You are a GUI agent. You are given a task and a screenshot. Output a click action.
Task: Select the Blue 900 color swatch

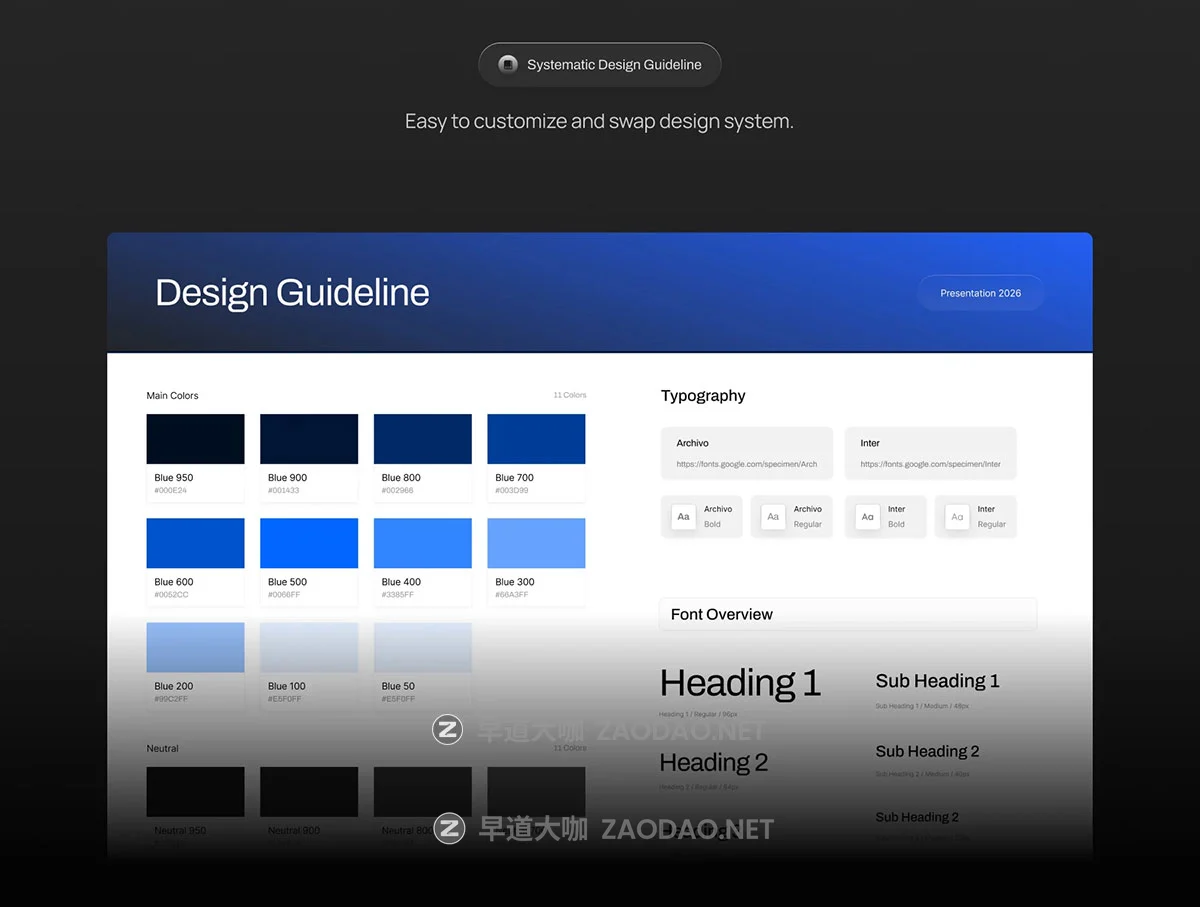pos(309,440)
